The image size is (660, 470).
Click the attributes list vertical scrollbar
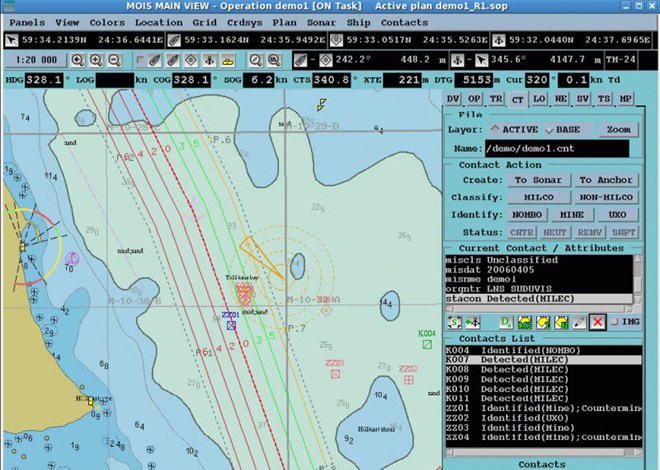click(x=638, y=279)
